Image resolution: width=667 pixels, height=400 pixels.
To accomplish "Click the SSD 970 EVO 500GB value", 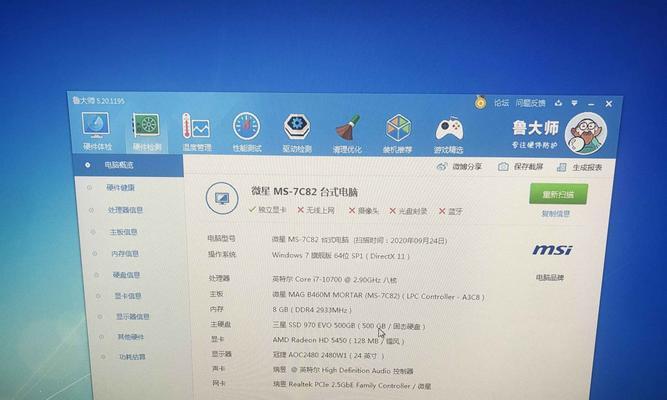I will (x=349, y=326).
